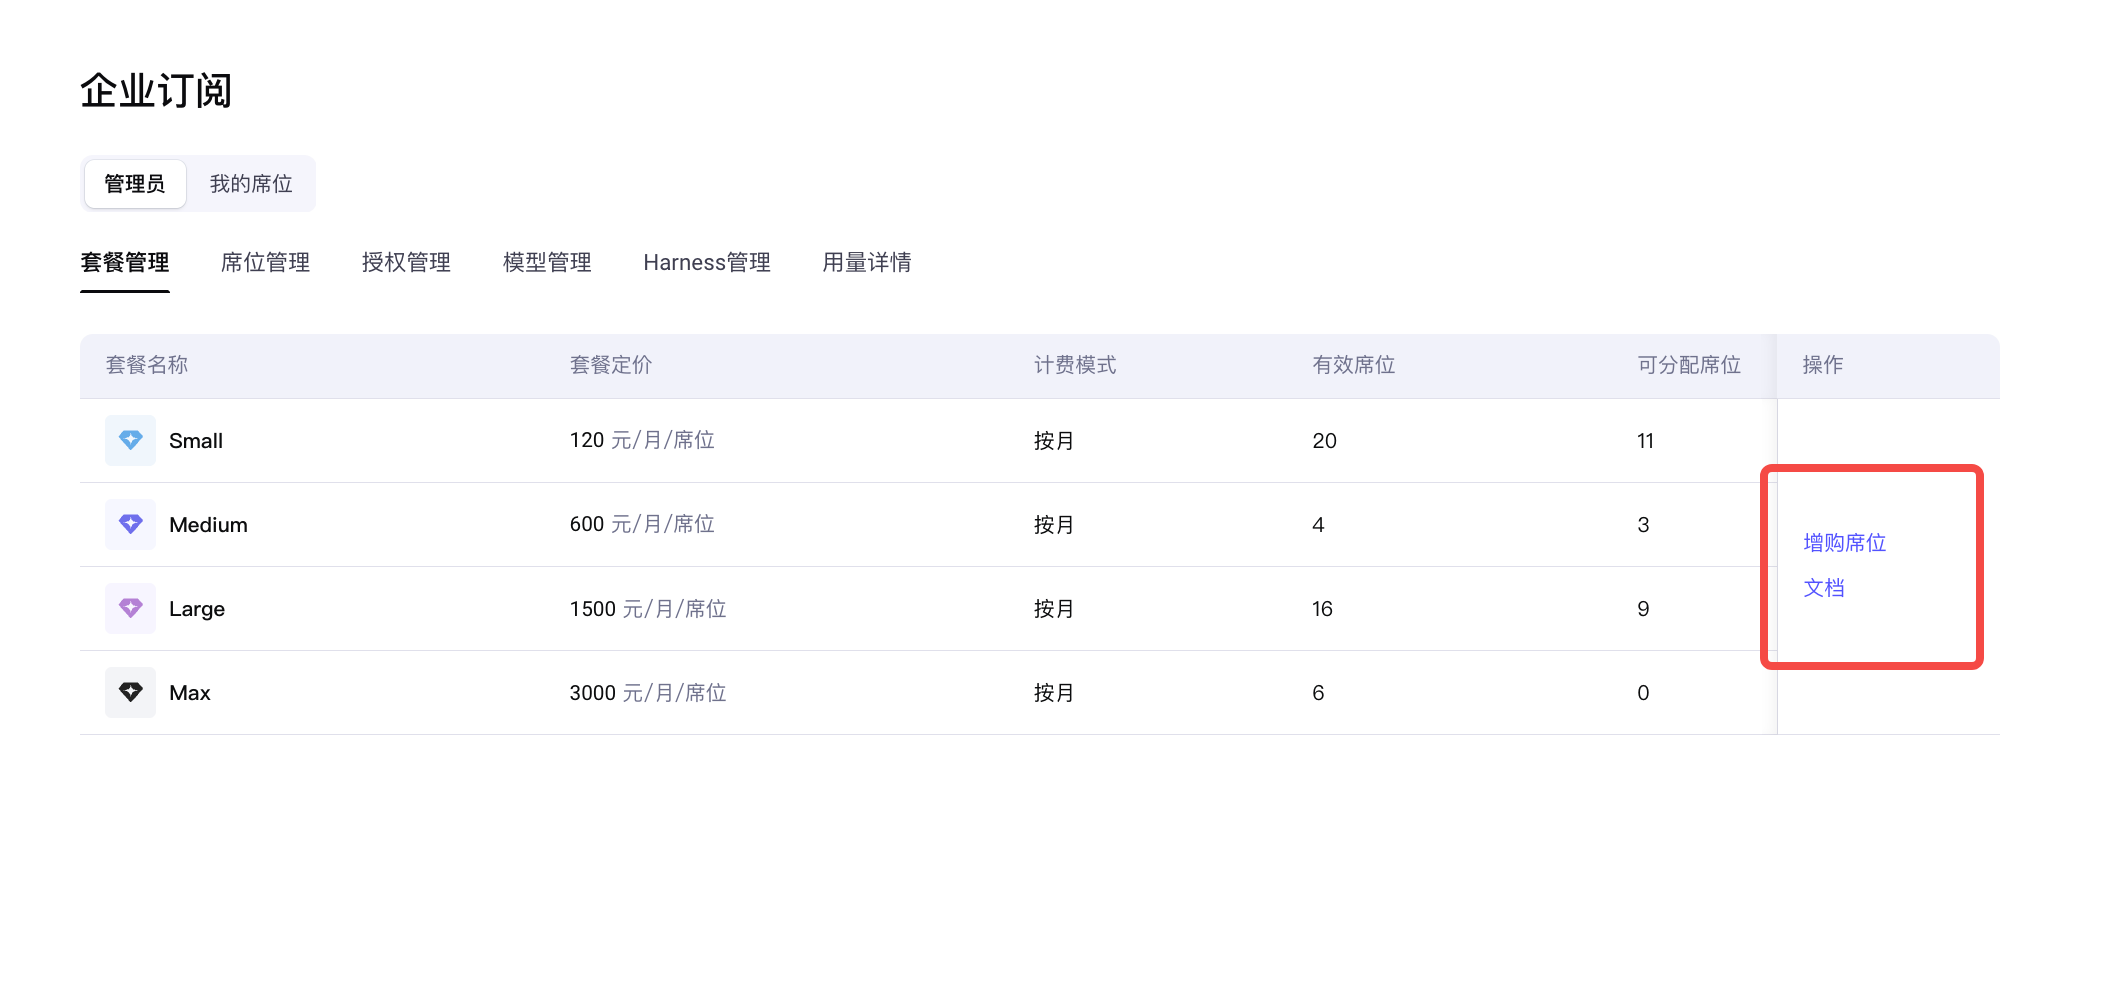This screenshot has width=2114, height=984.
Task: Click the 3000 元/月/席位 price
Action: click(648, 693)
